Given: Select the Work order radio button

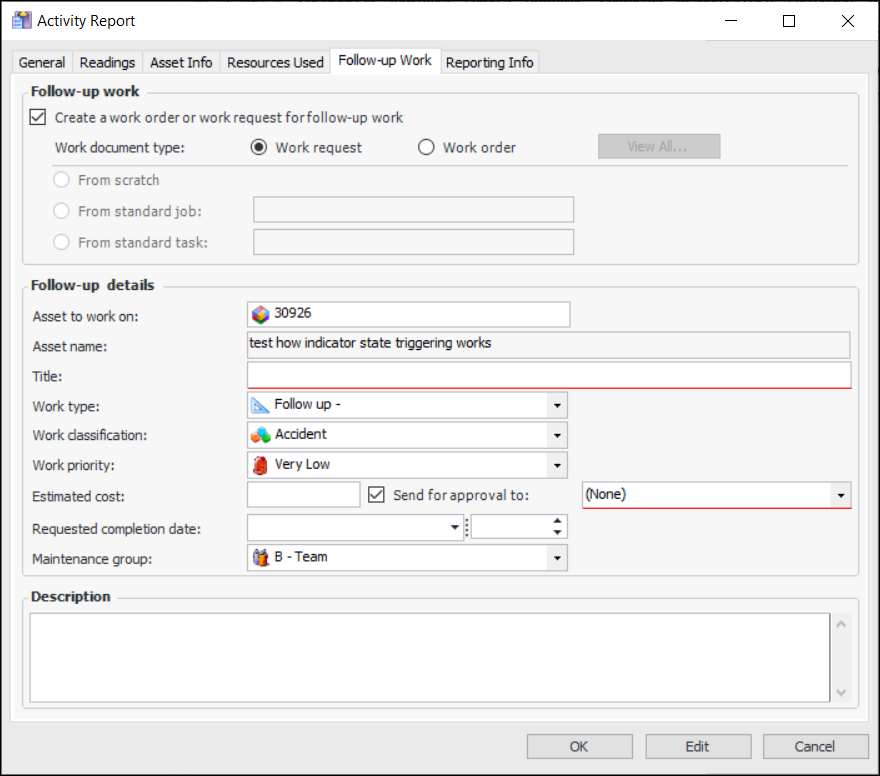Looking at the screenshot, I should coord(426,147).
